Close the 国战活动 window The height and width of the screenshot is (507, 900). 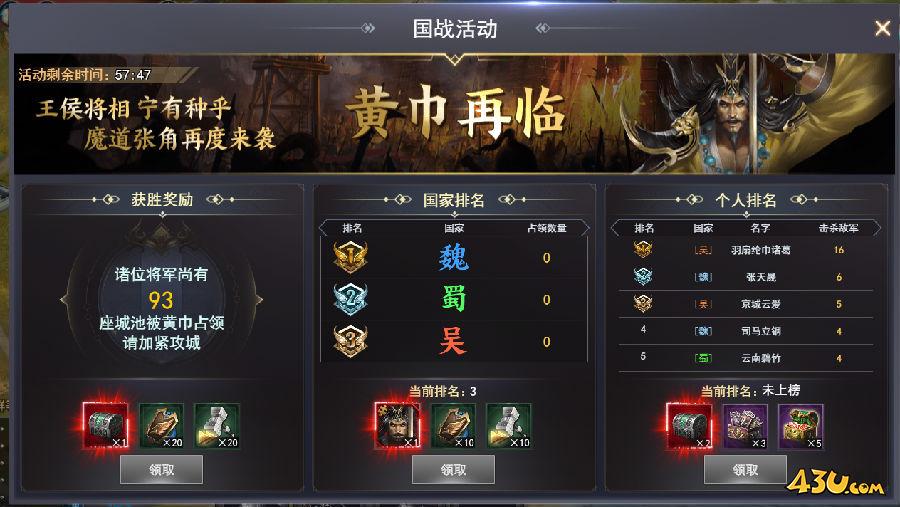pyautogui.click(x=882, y=28)
